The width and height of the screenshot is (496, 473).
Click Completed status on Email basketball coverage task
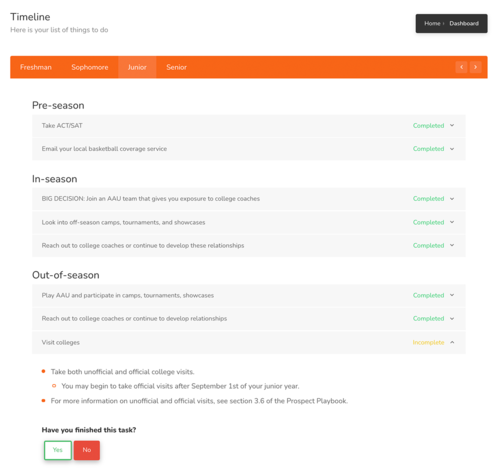(428, 149)
